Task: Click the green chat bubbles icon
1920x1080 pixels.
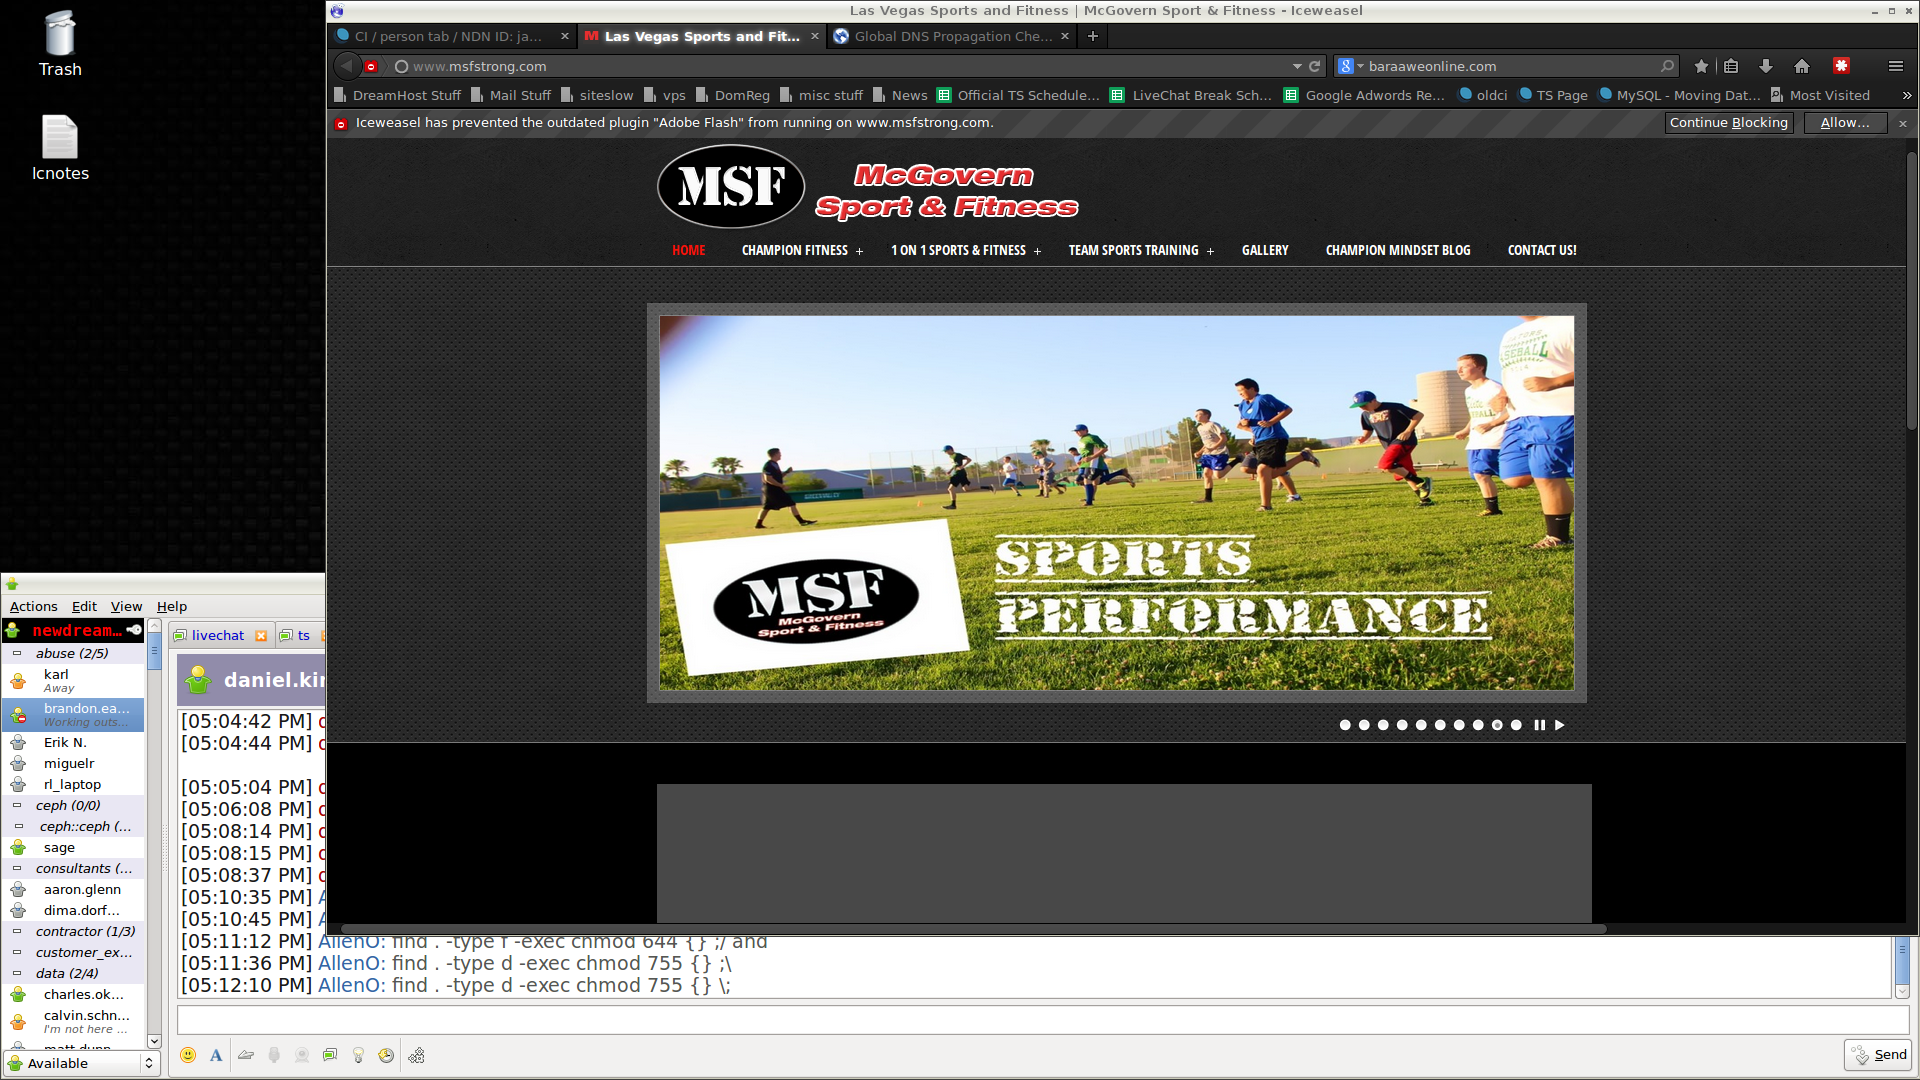Action: point(330,1055)
